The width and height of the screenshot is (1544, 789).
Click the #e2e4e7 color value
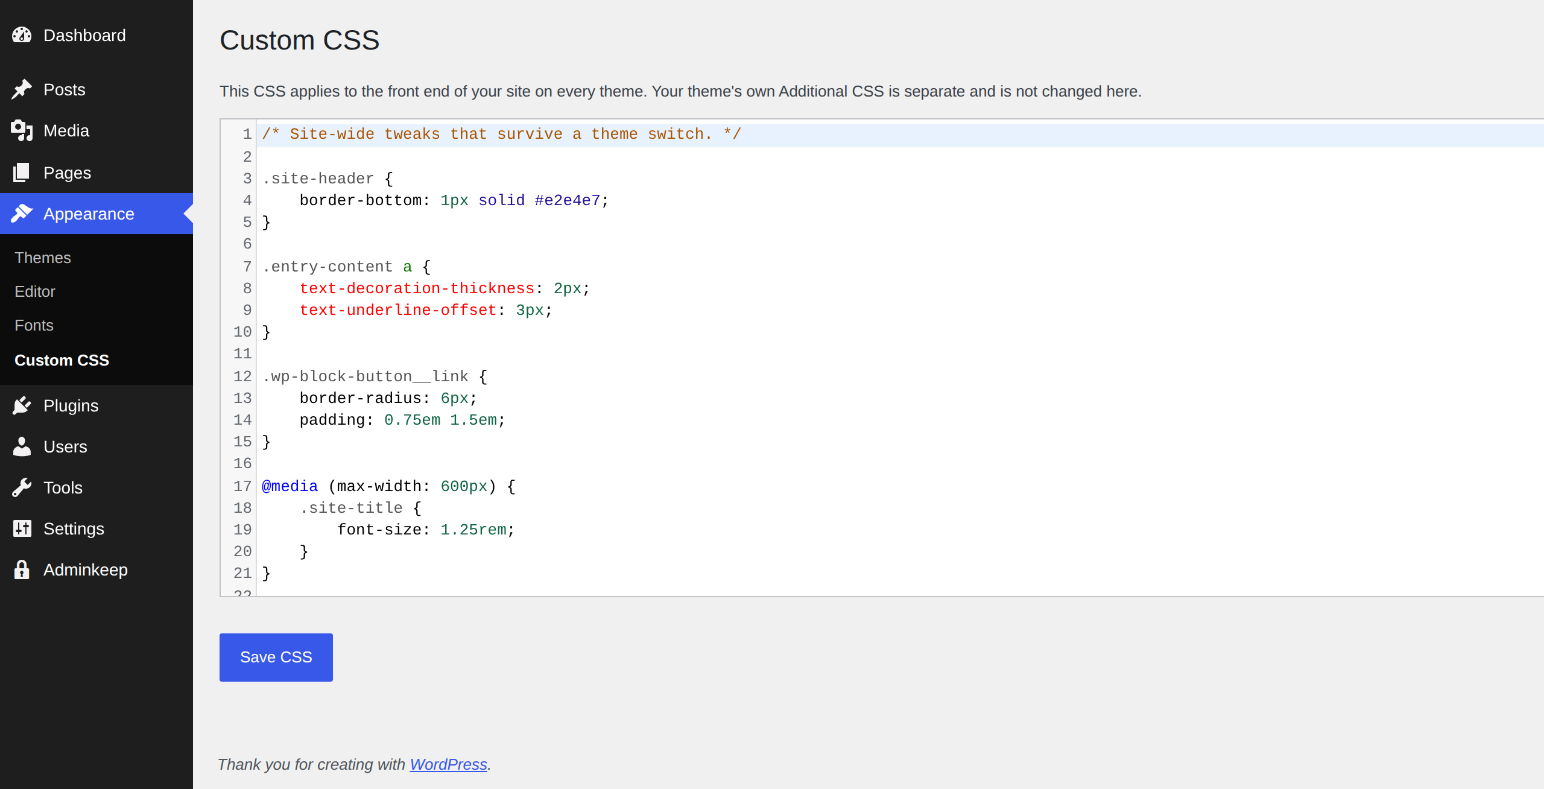click(x=567, y=201)
